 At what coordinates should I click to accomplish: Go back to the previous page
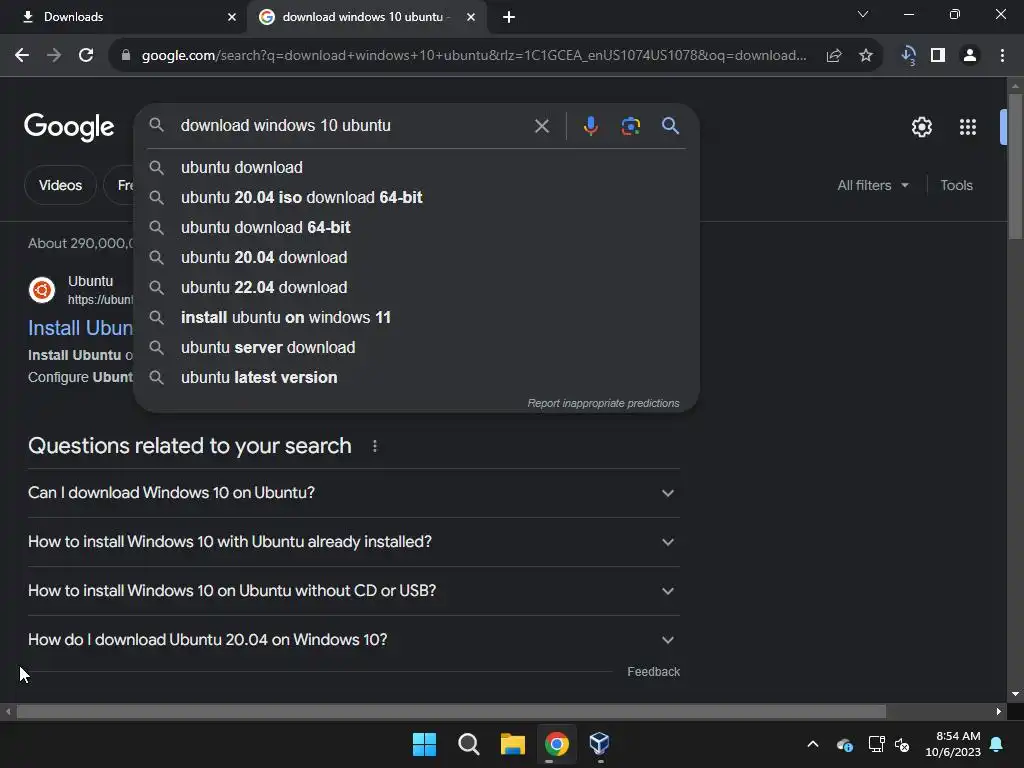pos(22,56)
